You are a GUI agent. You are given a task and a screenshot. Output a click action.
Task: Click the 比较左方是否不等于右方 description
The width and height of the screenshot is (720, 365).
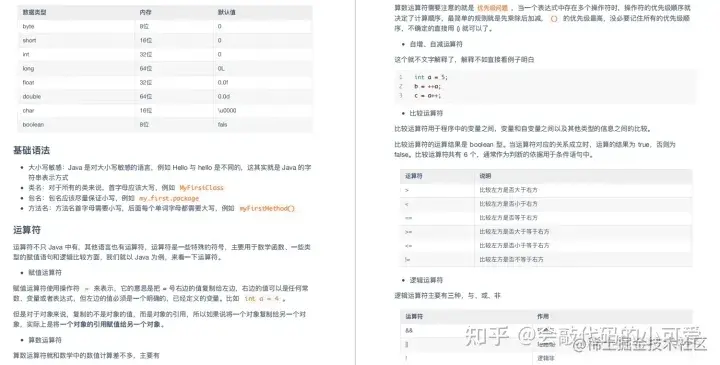coord(511,259)
